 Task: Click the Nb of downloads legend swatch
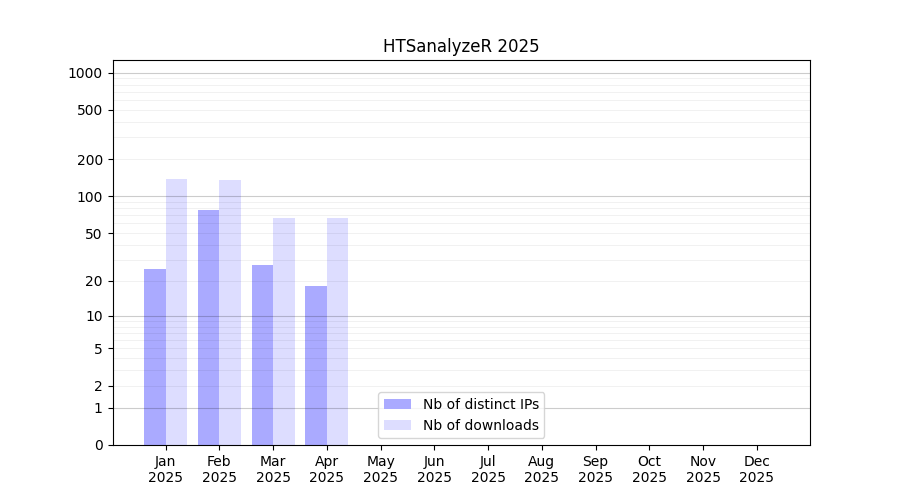point(397,425)
